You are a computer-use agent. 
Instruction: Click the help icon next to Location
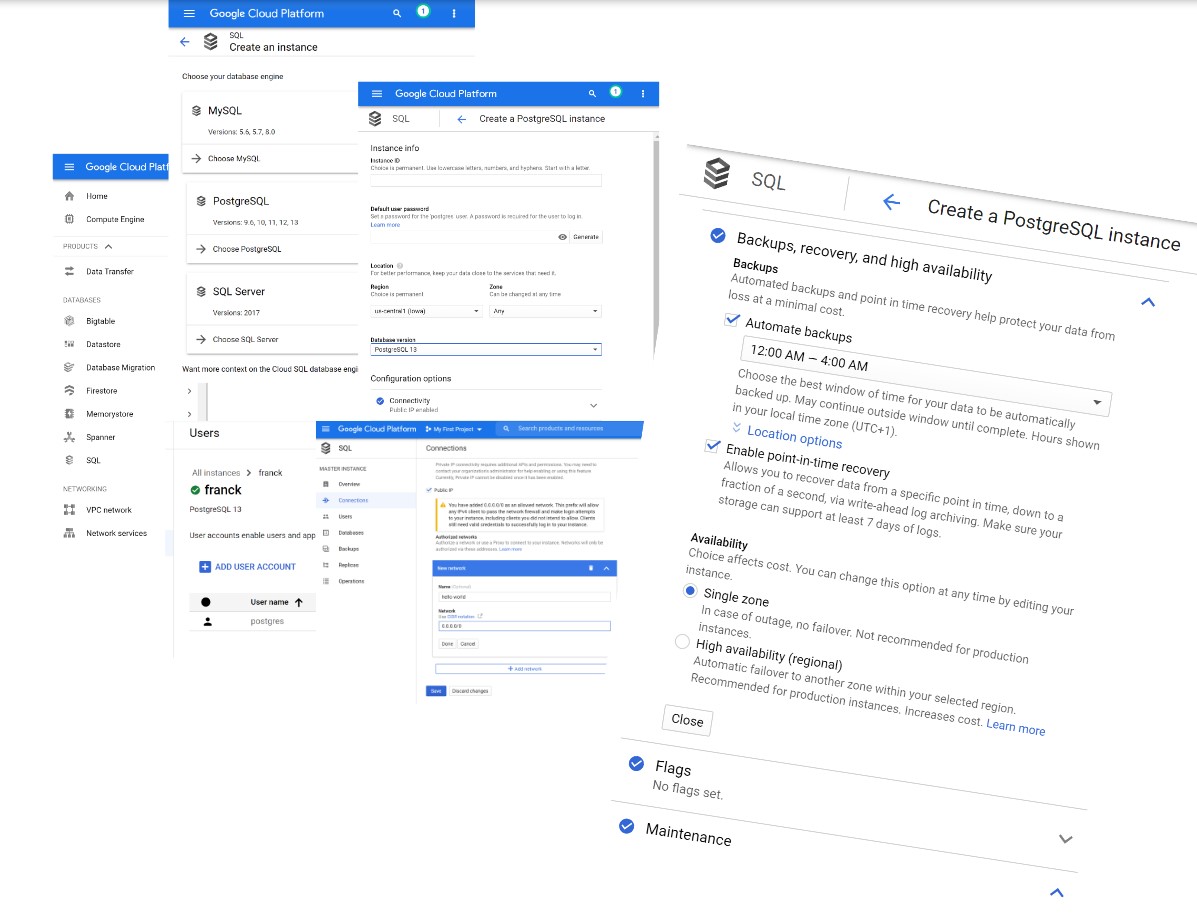click(x=400, y=266)
